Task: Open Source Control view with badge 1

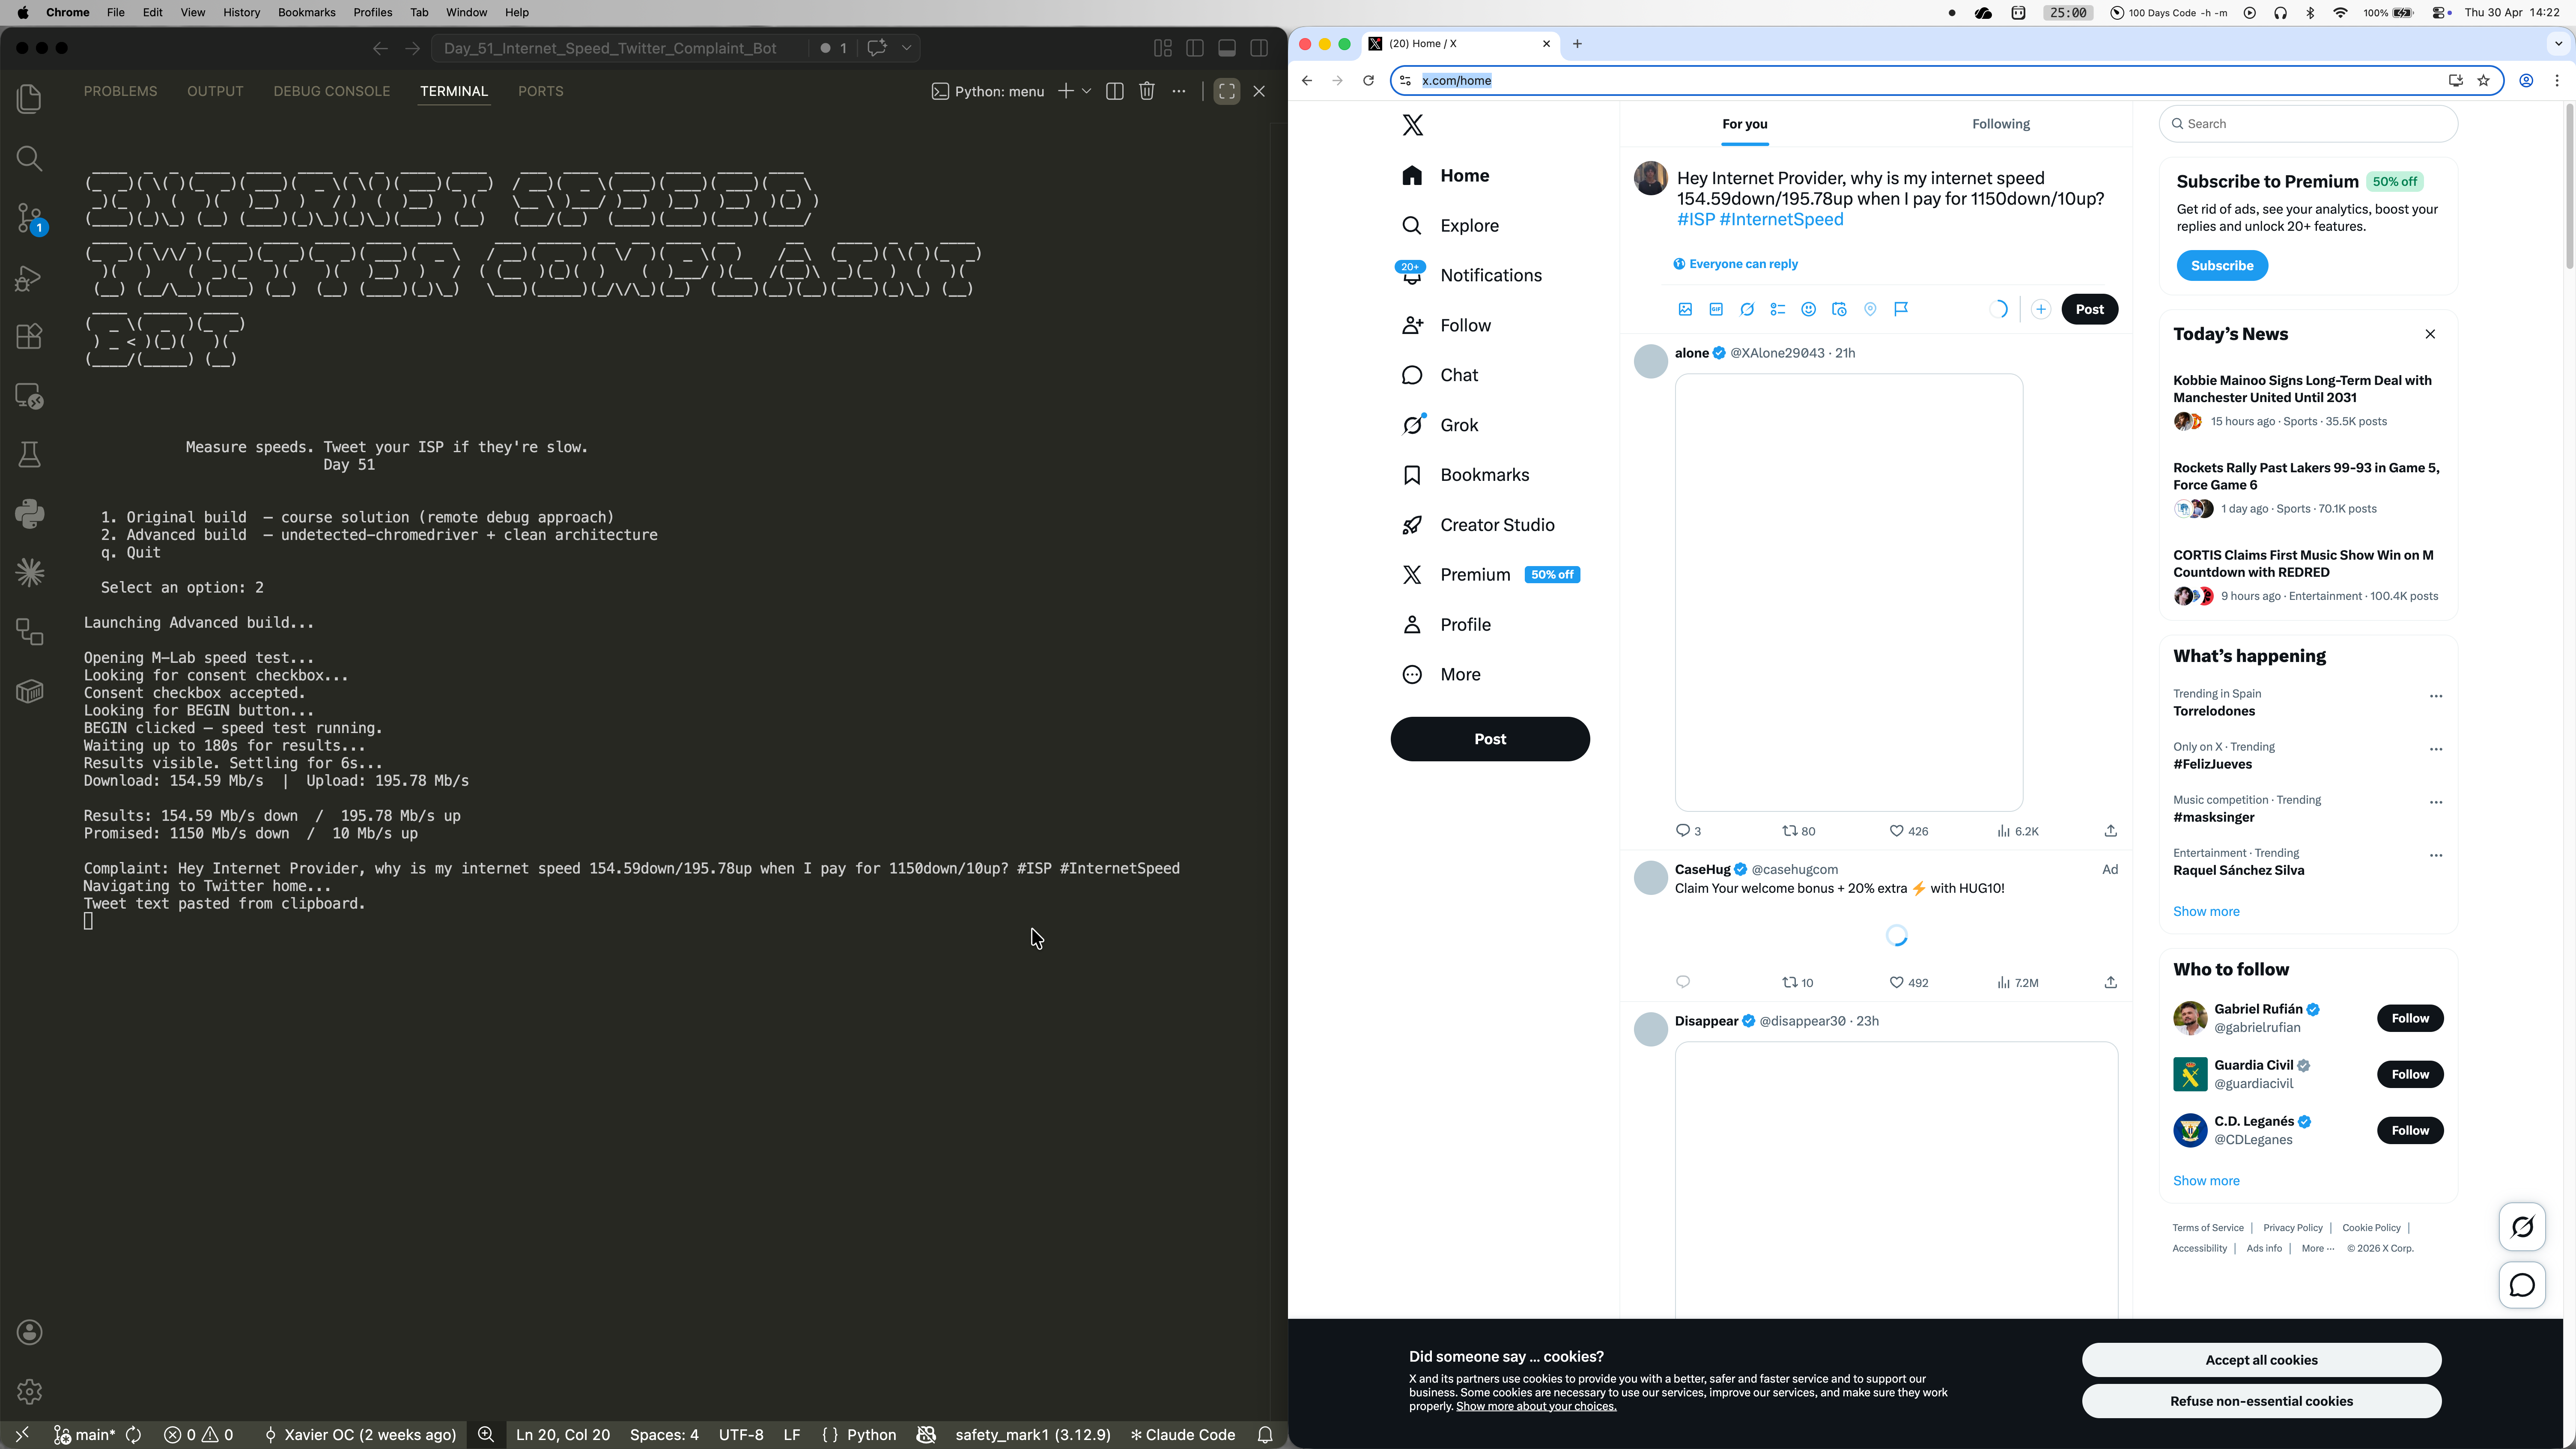Action: [x=29, y=218]
